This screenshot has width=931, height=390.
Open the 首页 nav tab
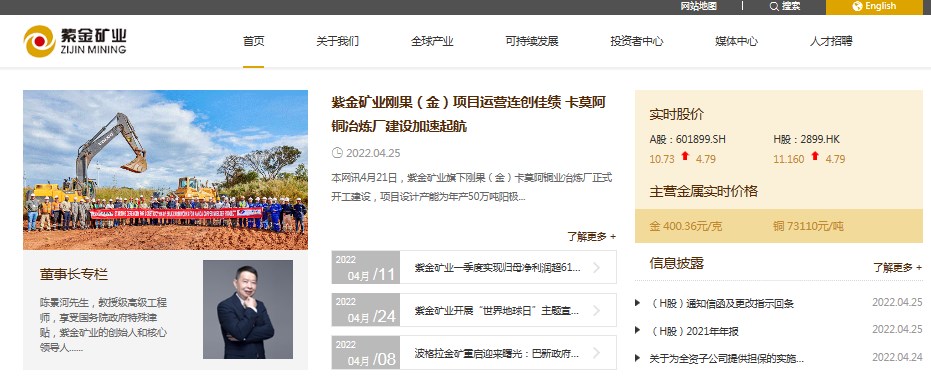pos(254,42)
